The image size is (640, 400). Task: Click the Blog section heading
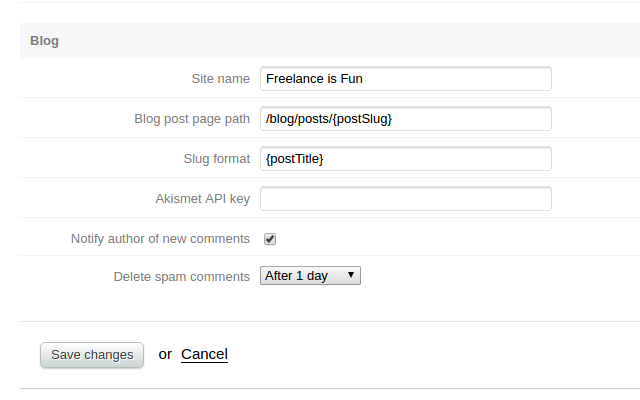[44, 41]
